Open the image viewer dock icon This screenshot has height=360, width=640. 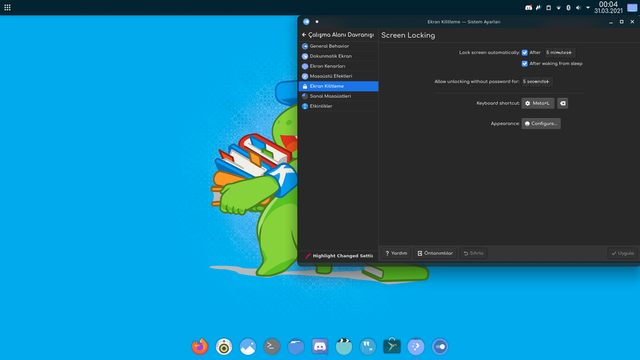pyautogui.click(x=248, y=347)
